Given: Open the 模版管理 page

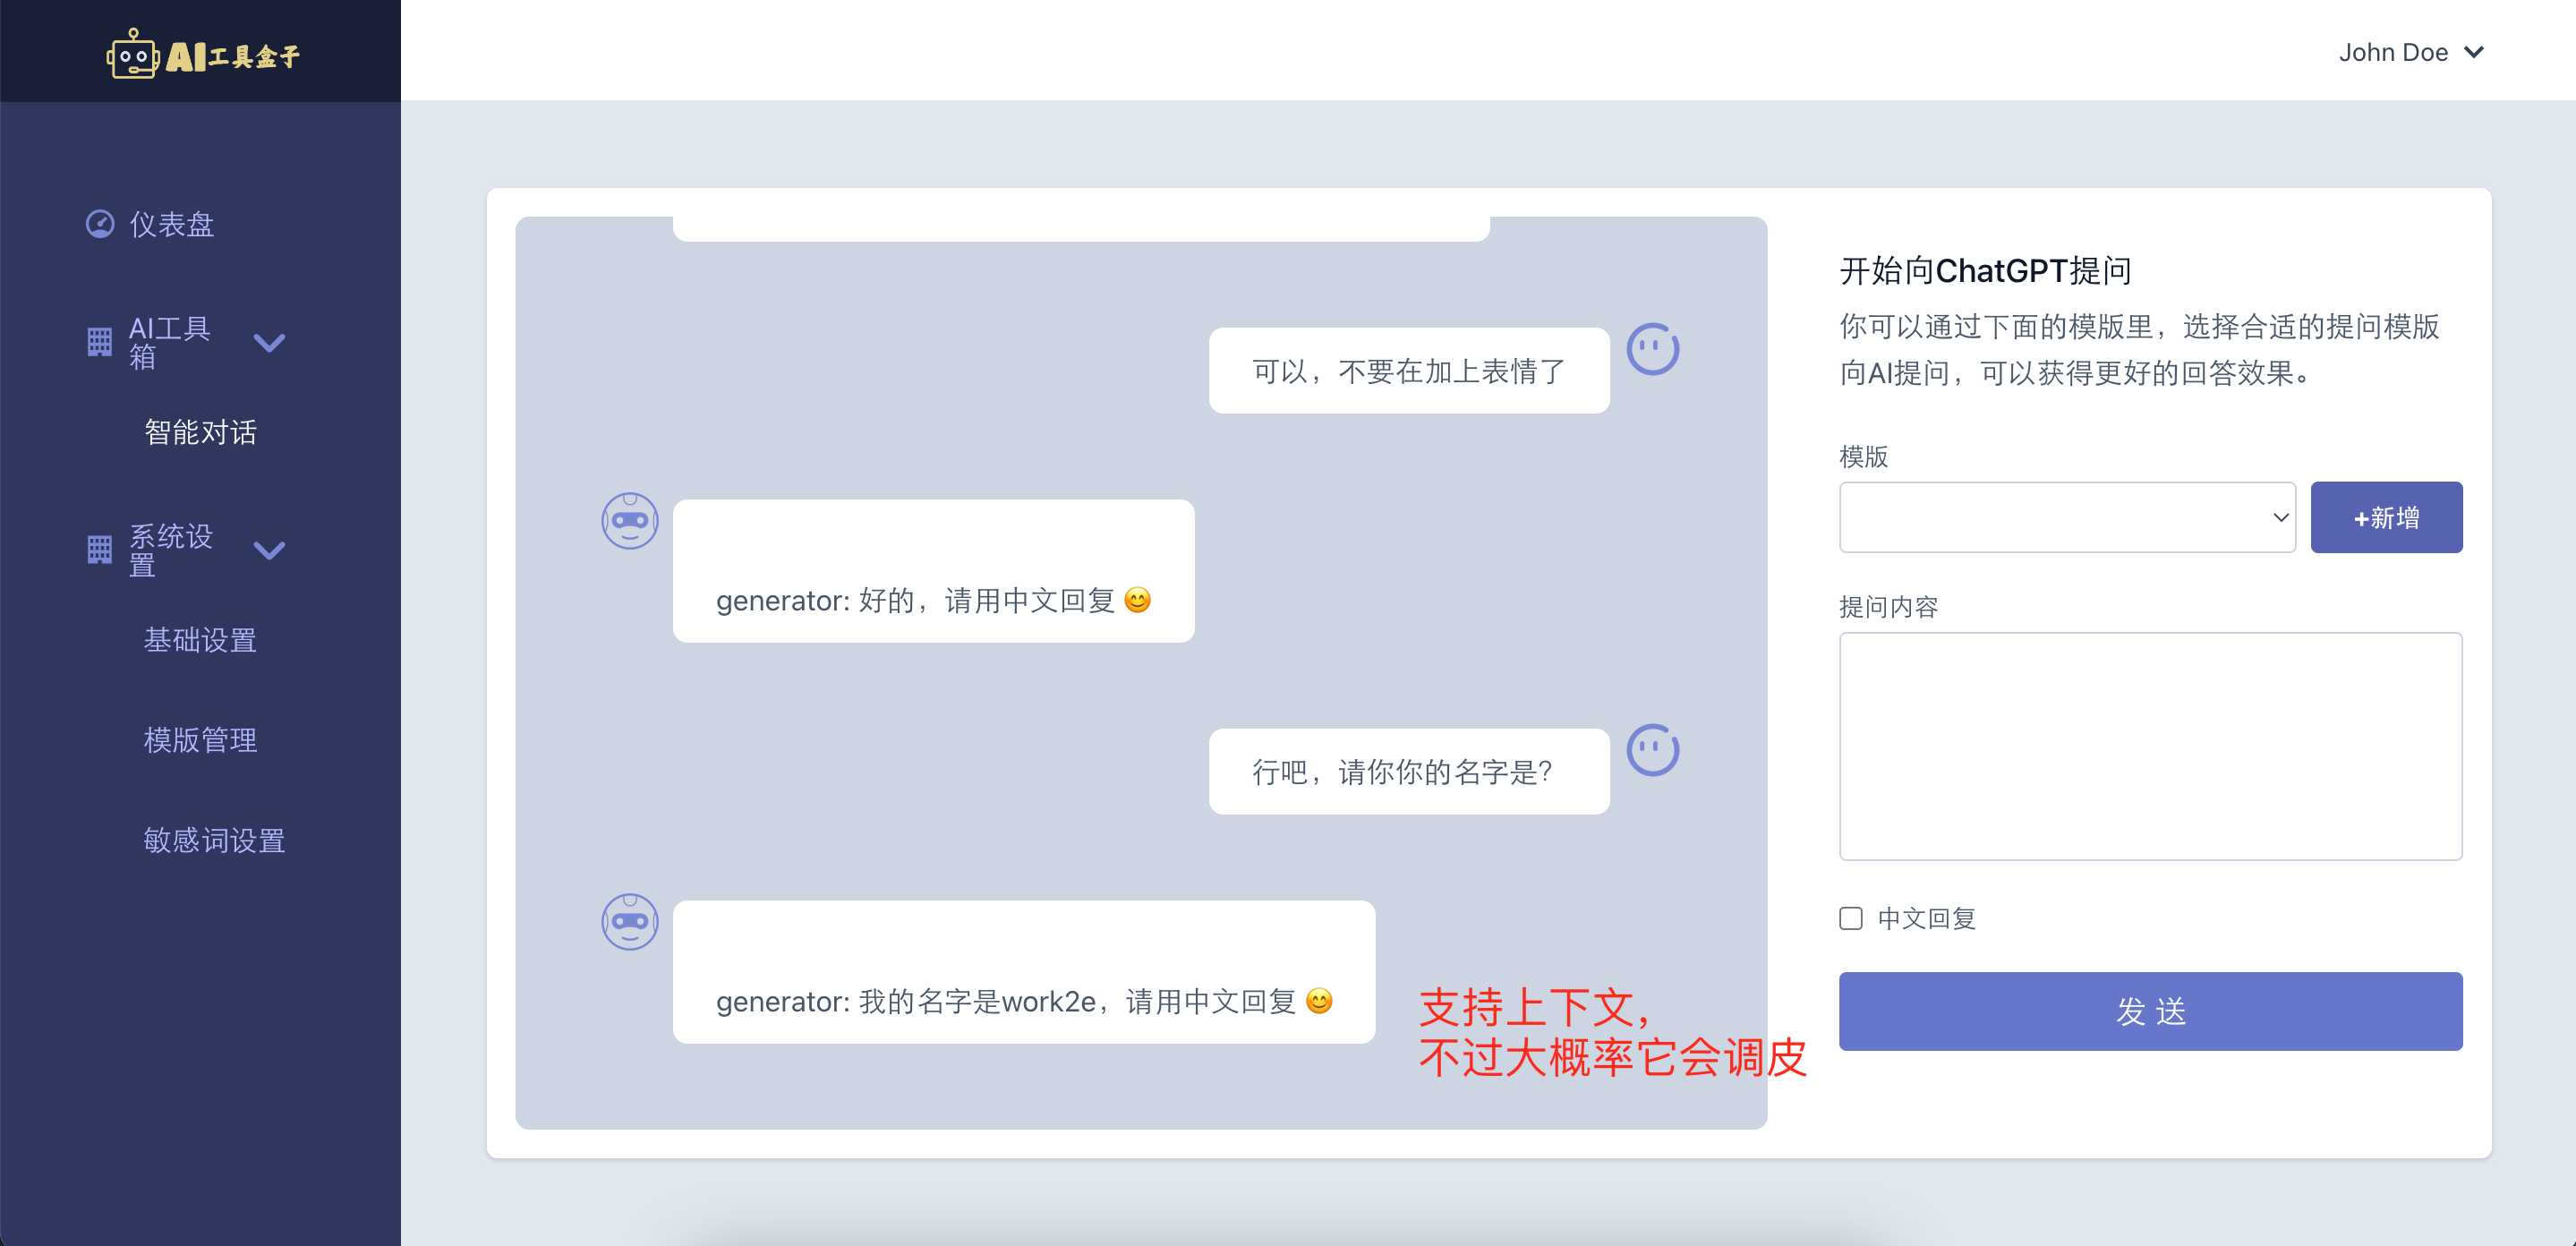Looking at the screenshot, I should (x=199, y=740).
